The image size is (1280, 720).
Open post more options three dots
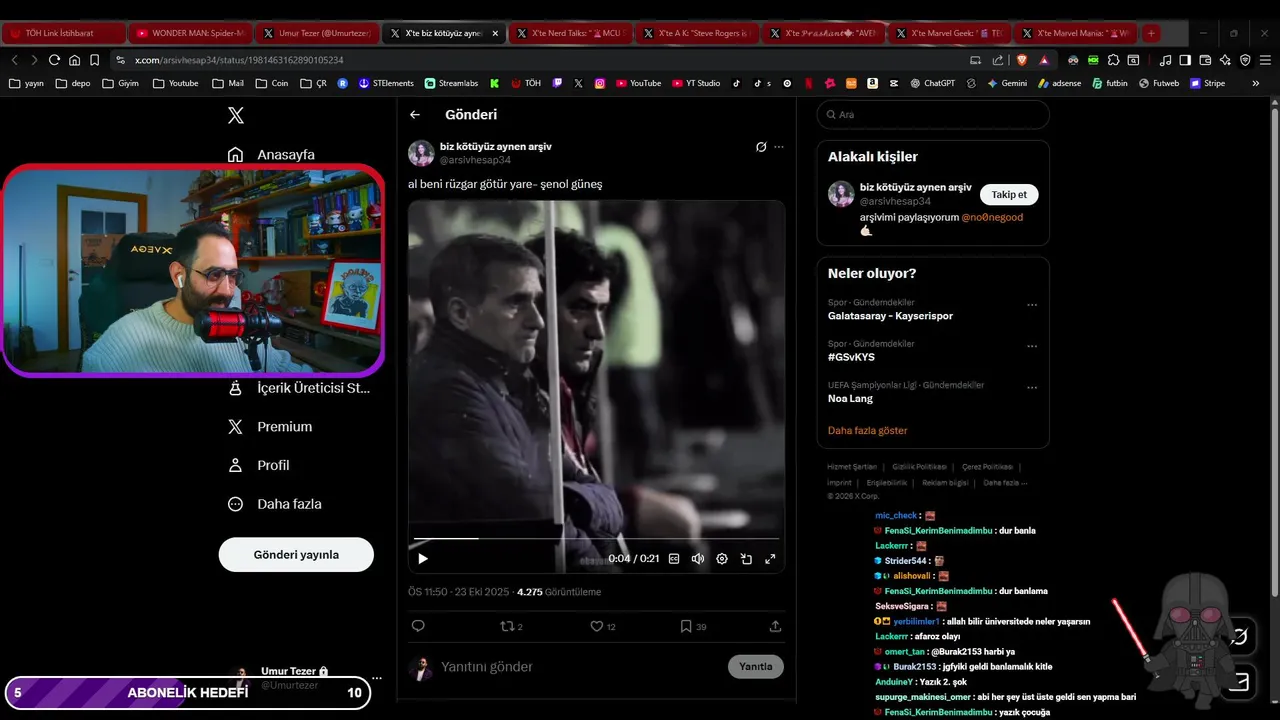coord(779,147)
